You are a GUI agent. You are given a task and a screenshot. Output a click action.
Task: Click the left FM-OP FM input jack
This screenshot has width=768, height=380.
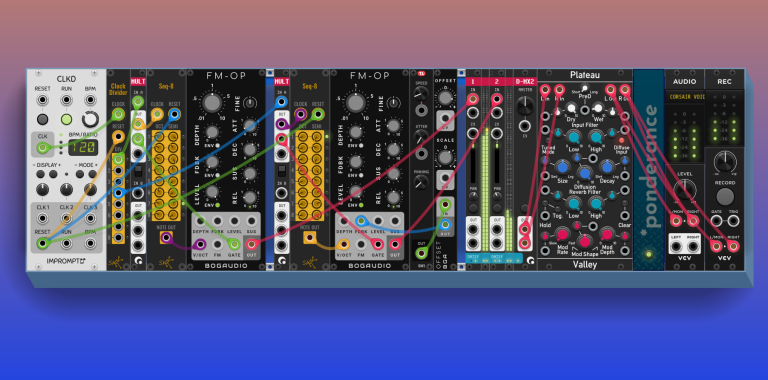pos(217,244)
